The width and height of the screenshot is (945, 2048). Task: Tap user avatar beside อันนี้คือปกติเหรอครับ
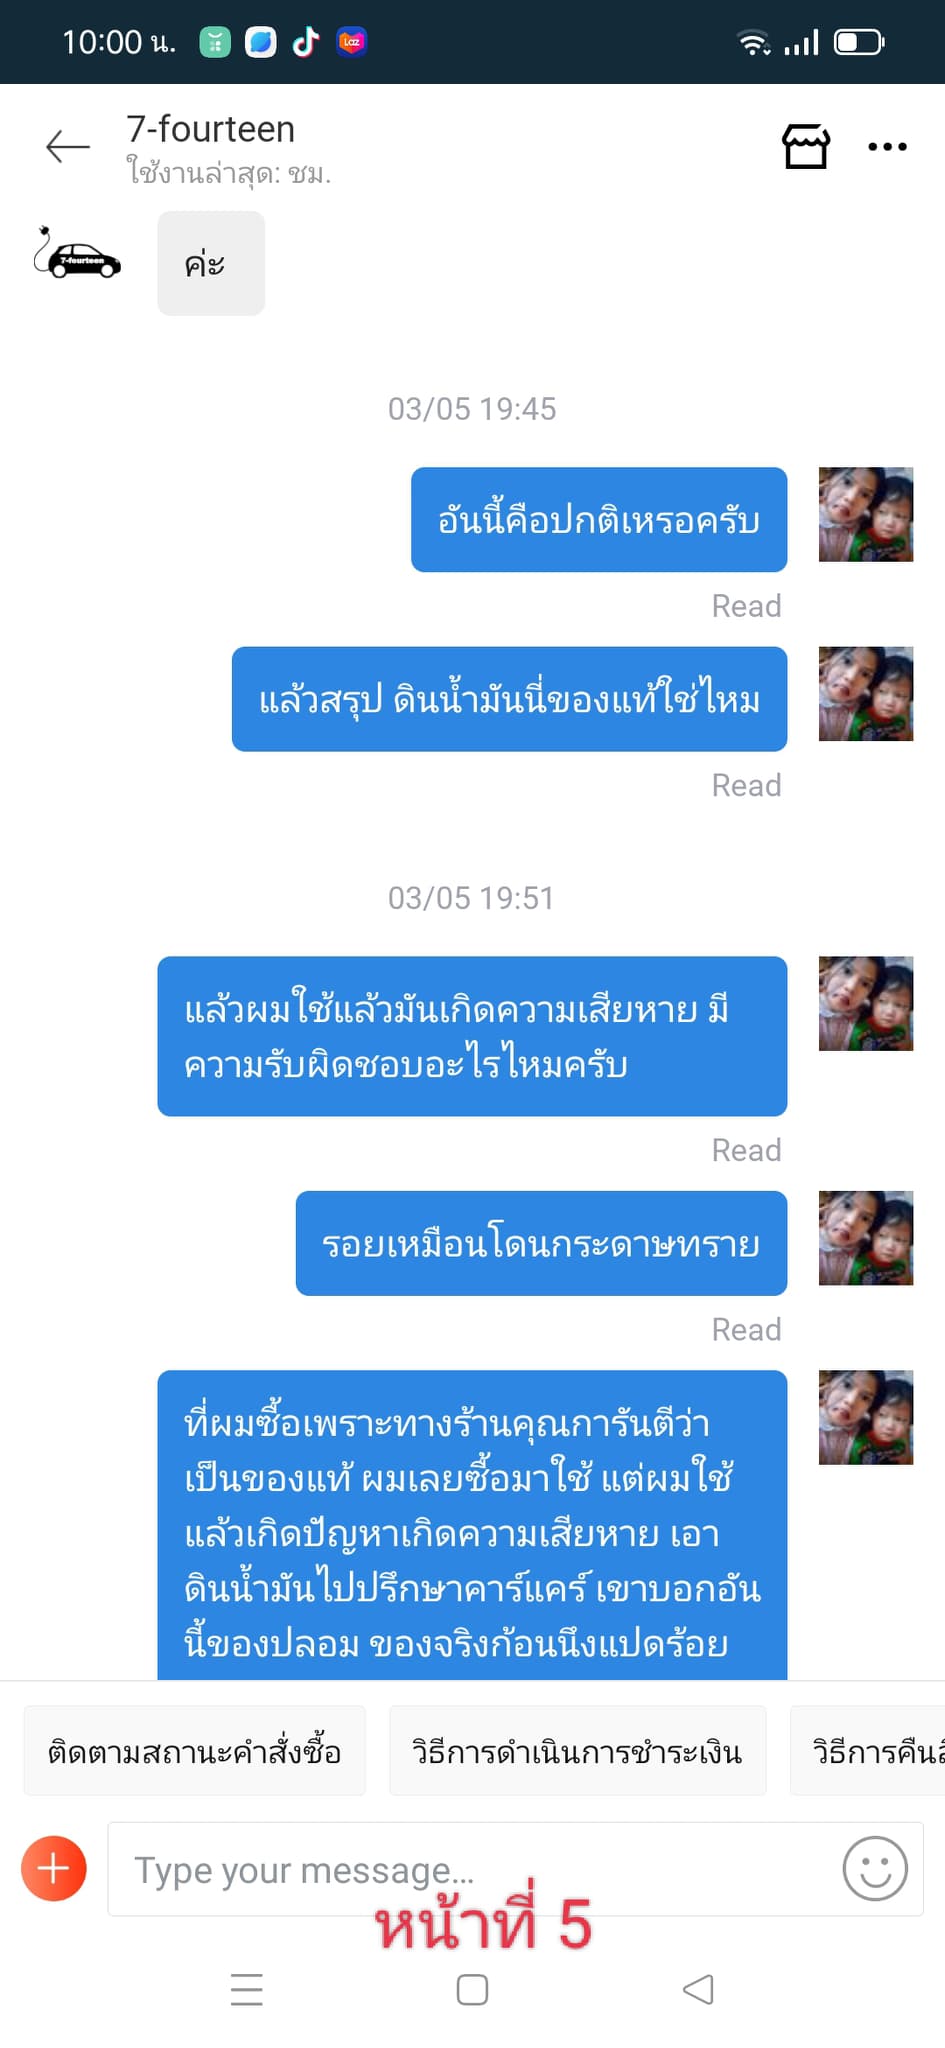[865, 514]
